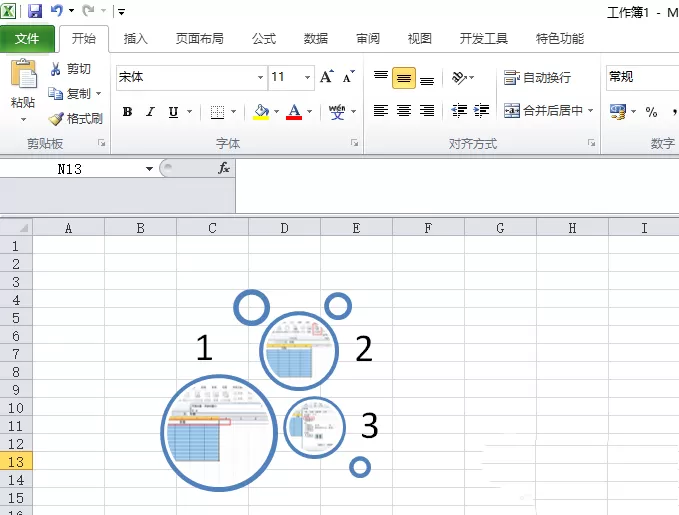Click the text orientation icon

click(459, 78)
